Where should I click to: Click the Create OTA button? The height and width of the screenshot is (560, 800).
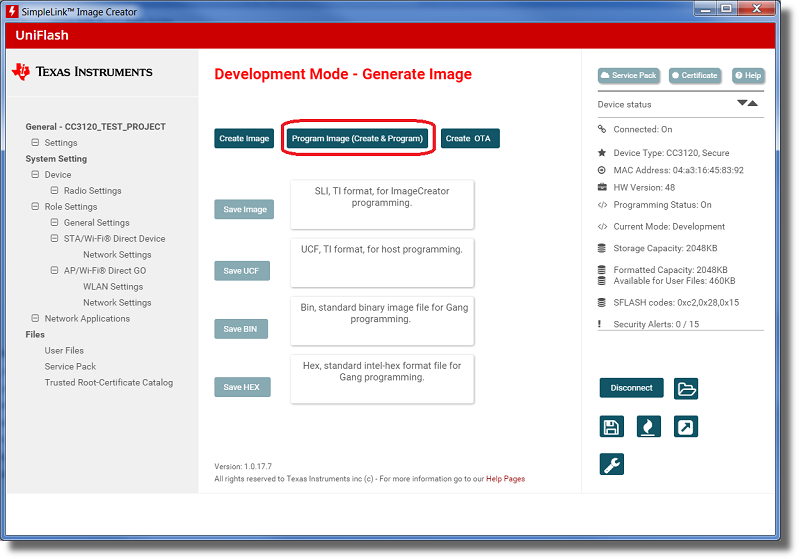coord(469,139)
